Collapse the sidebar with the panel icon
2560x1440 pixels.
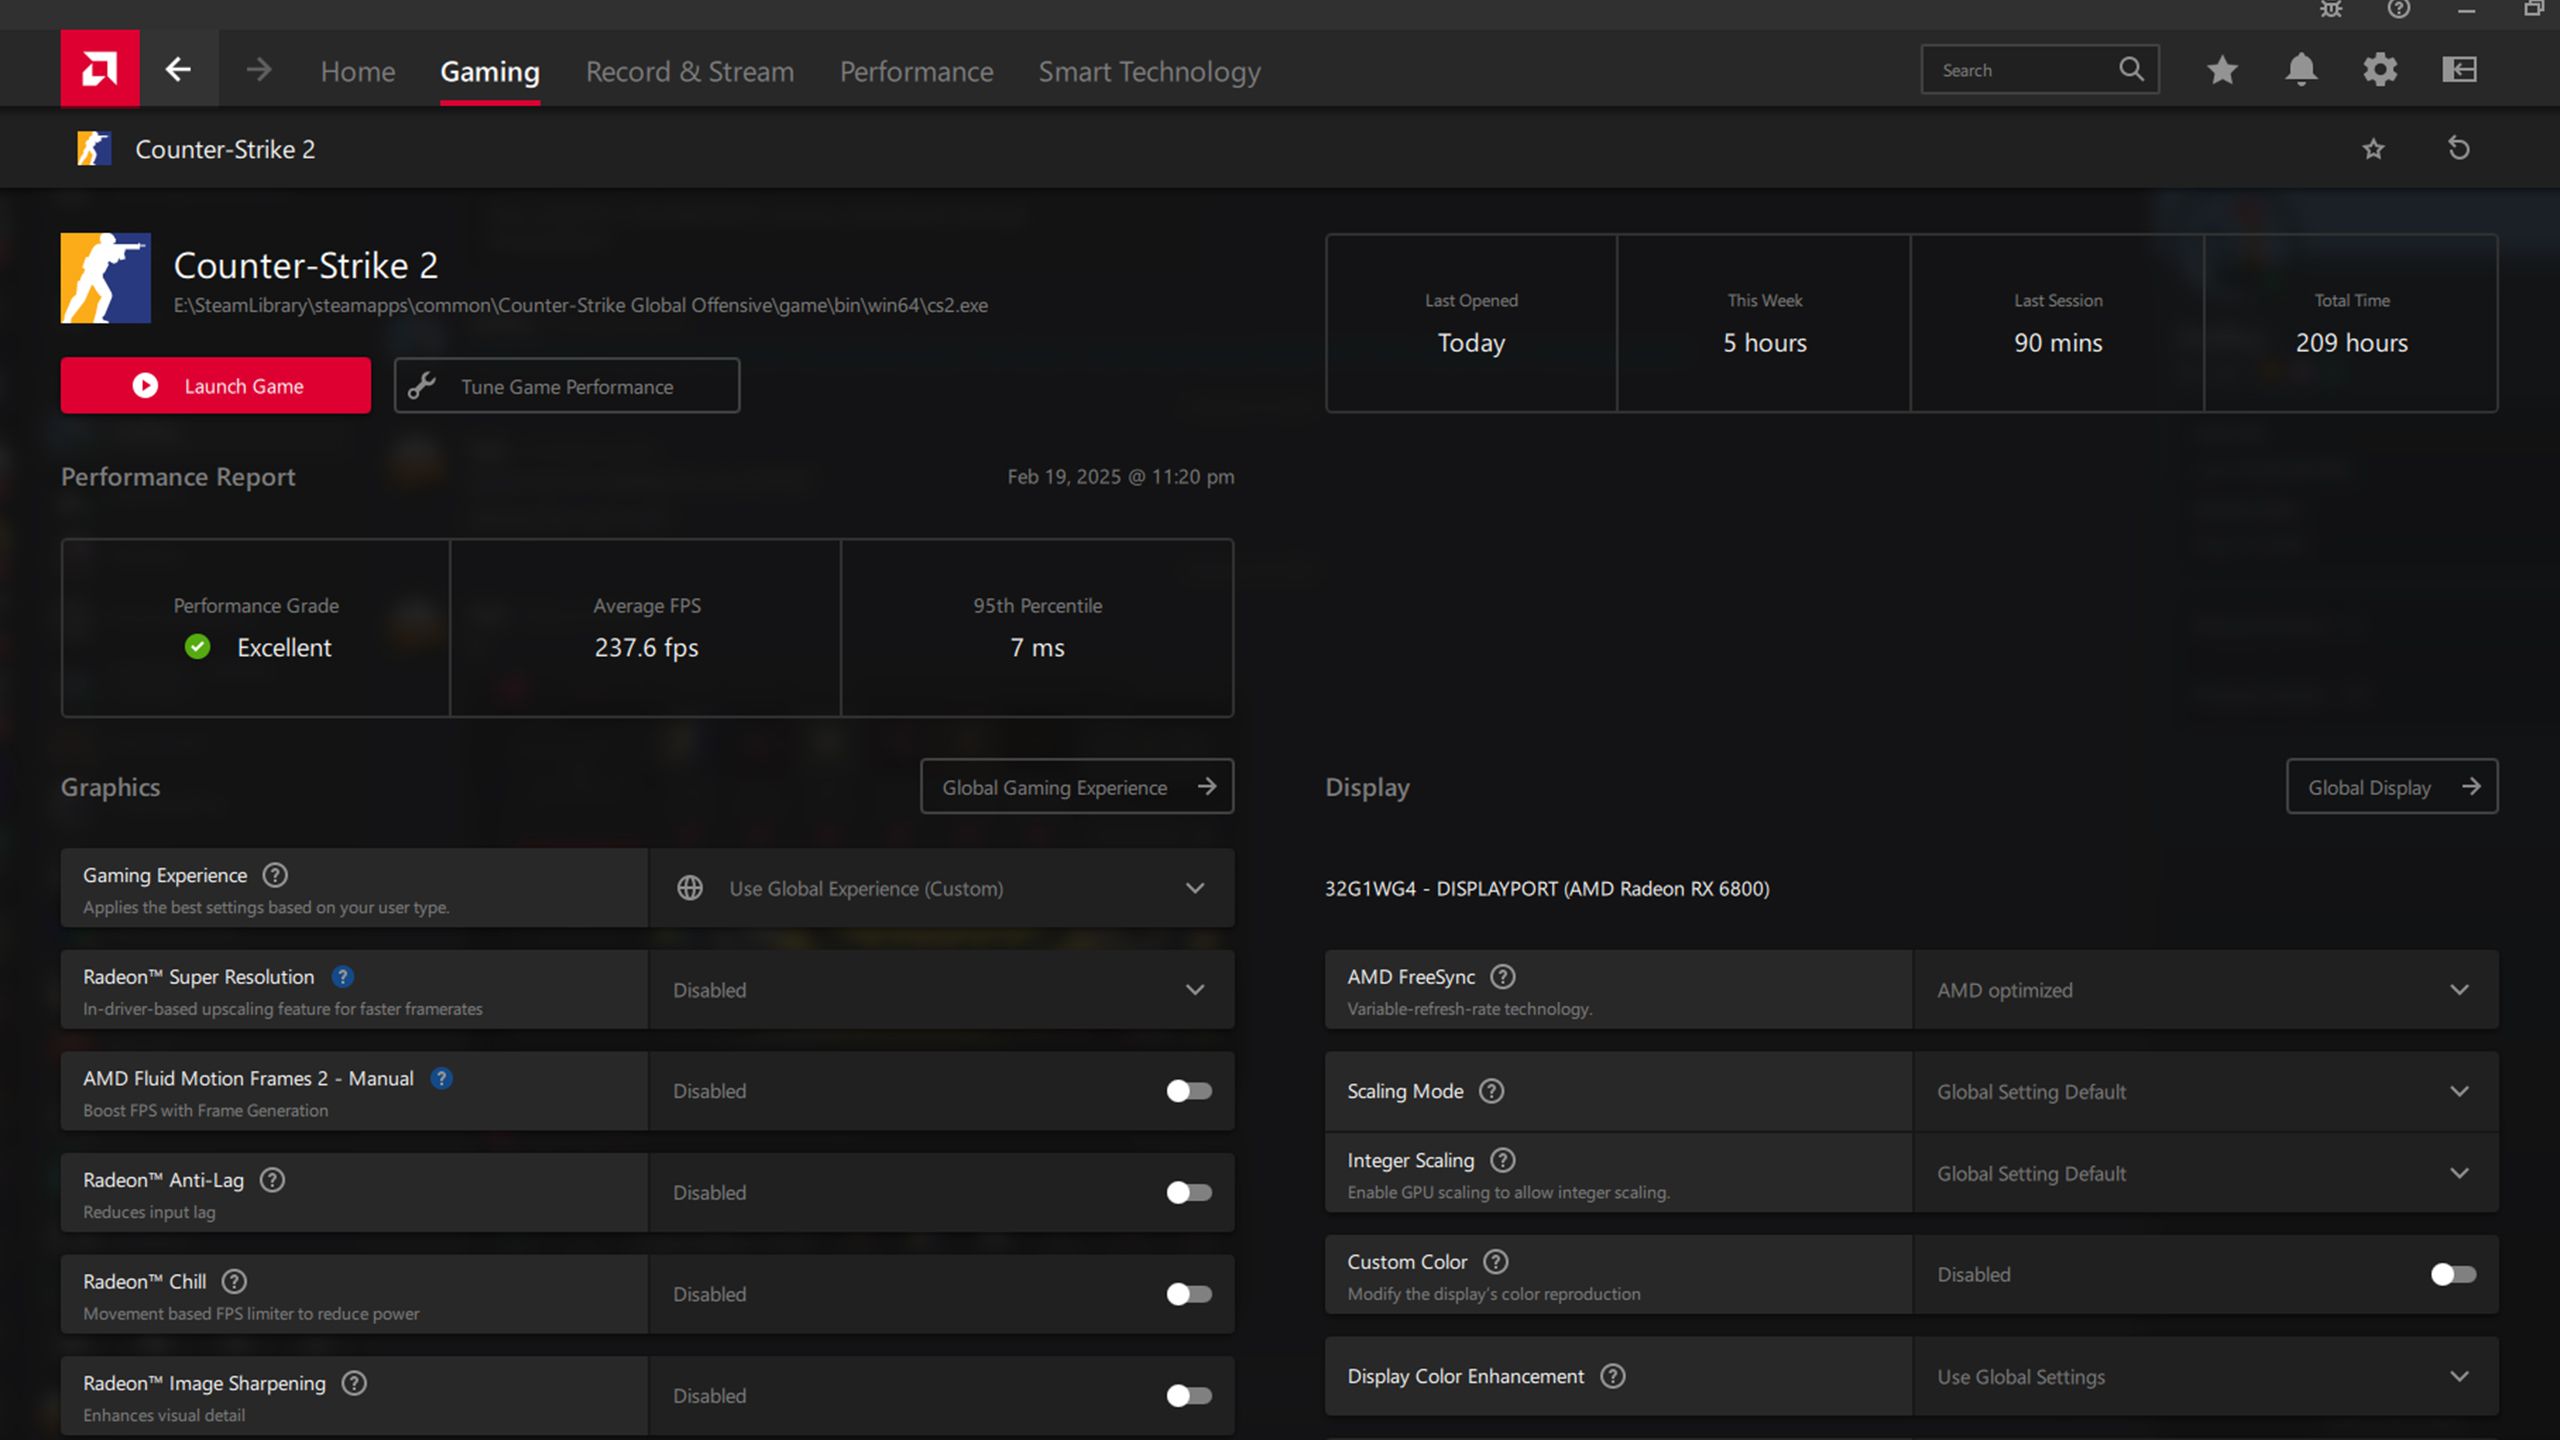[x=2459, y=69]
